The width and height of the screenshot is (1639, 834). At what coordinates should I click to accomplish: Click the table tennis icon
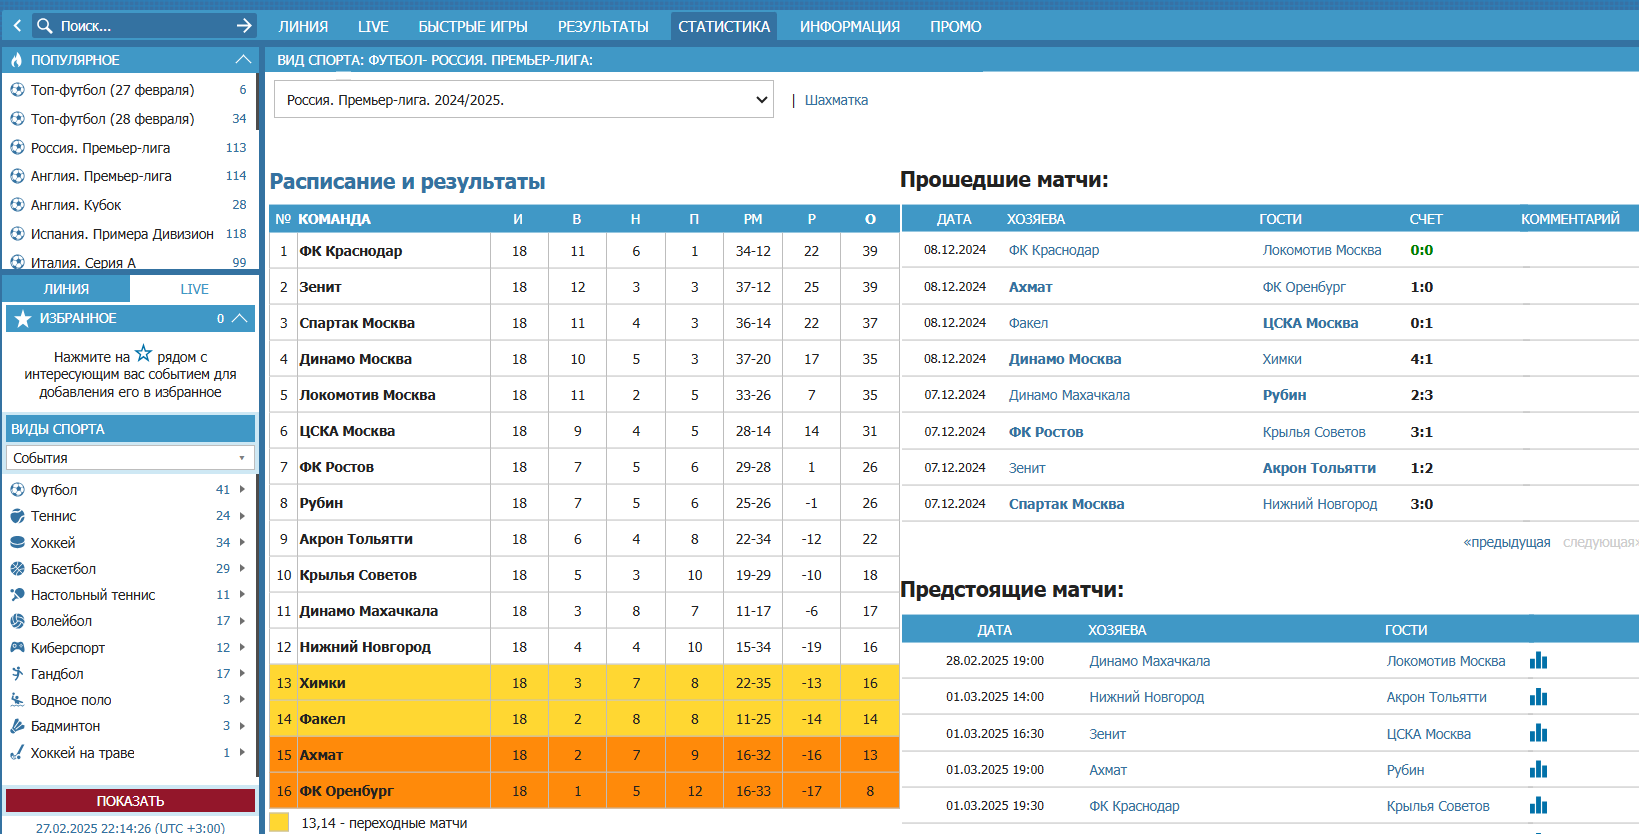(17, 595)
